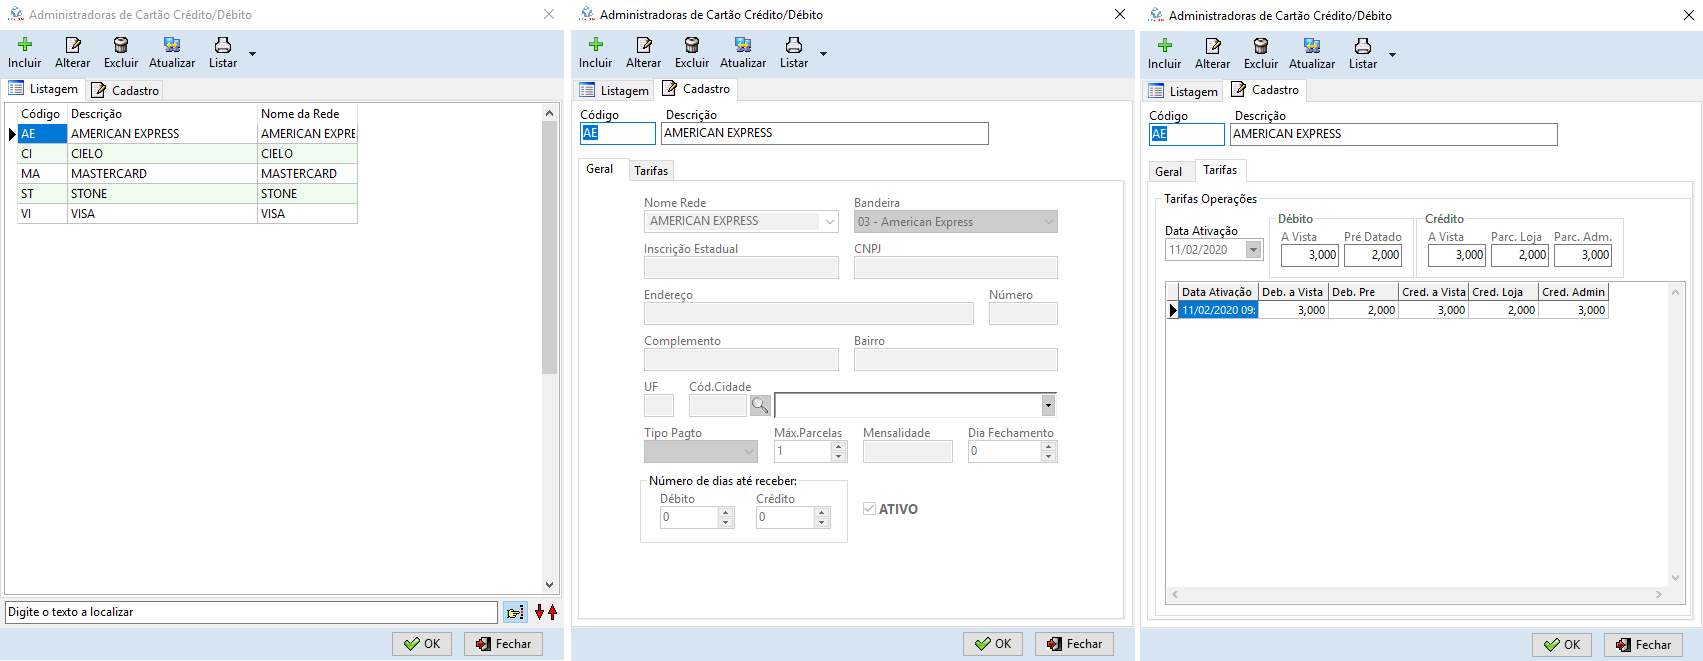Open the Listar arrow menu in Geral window

pyautogui.click(x=823, y=54)
